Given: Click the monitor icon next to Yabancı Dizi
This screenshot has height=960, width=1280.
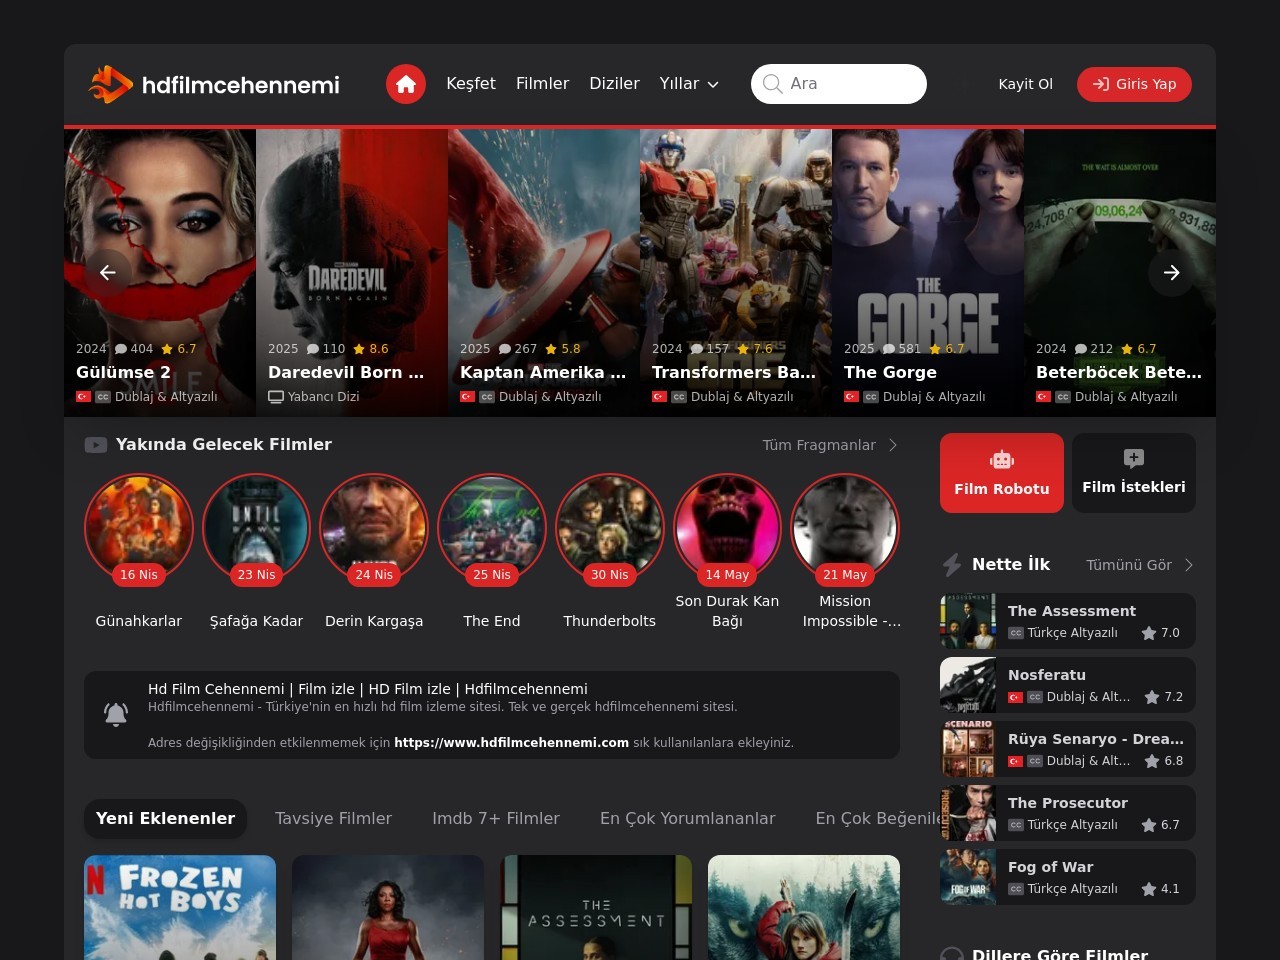Looking at the screenshot, I should [x=276, y=397].
